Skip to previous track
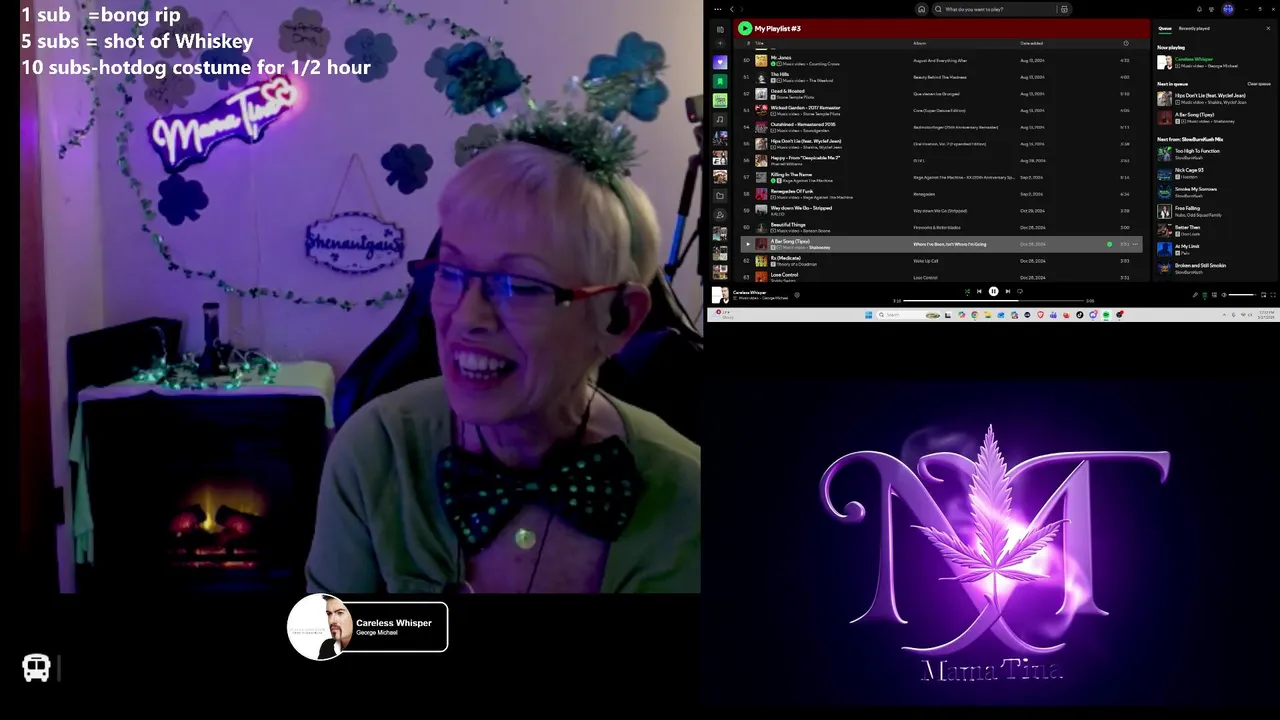 [x=979, y=291]
